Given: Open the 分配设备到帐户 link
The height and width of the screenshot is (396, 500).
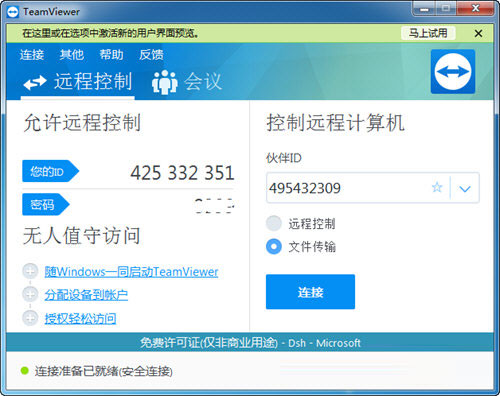Looking at the screenshot, I should pos(86,295).
